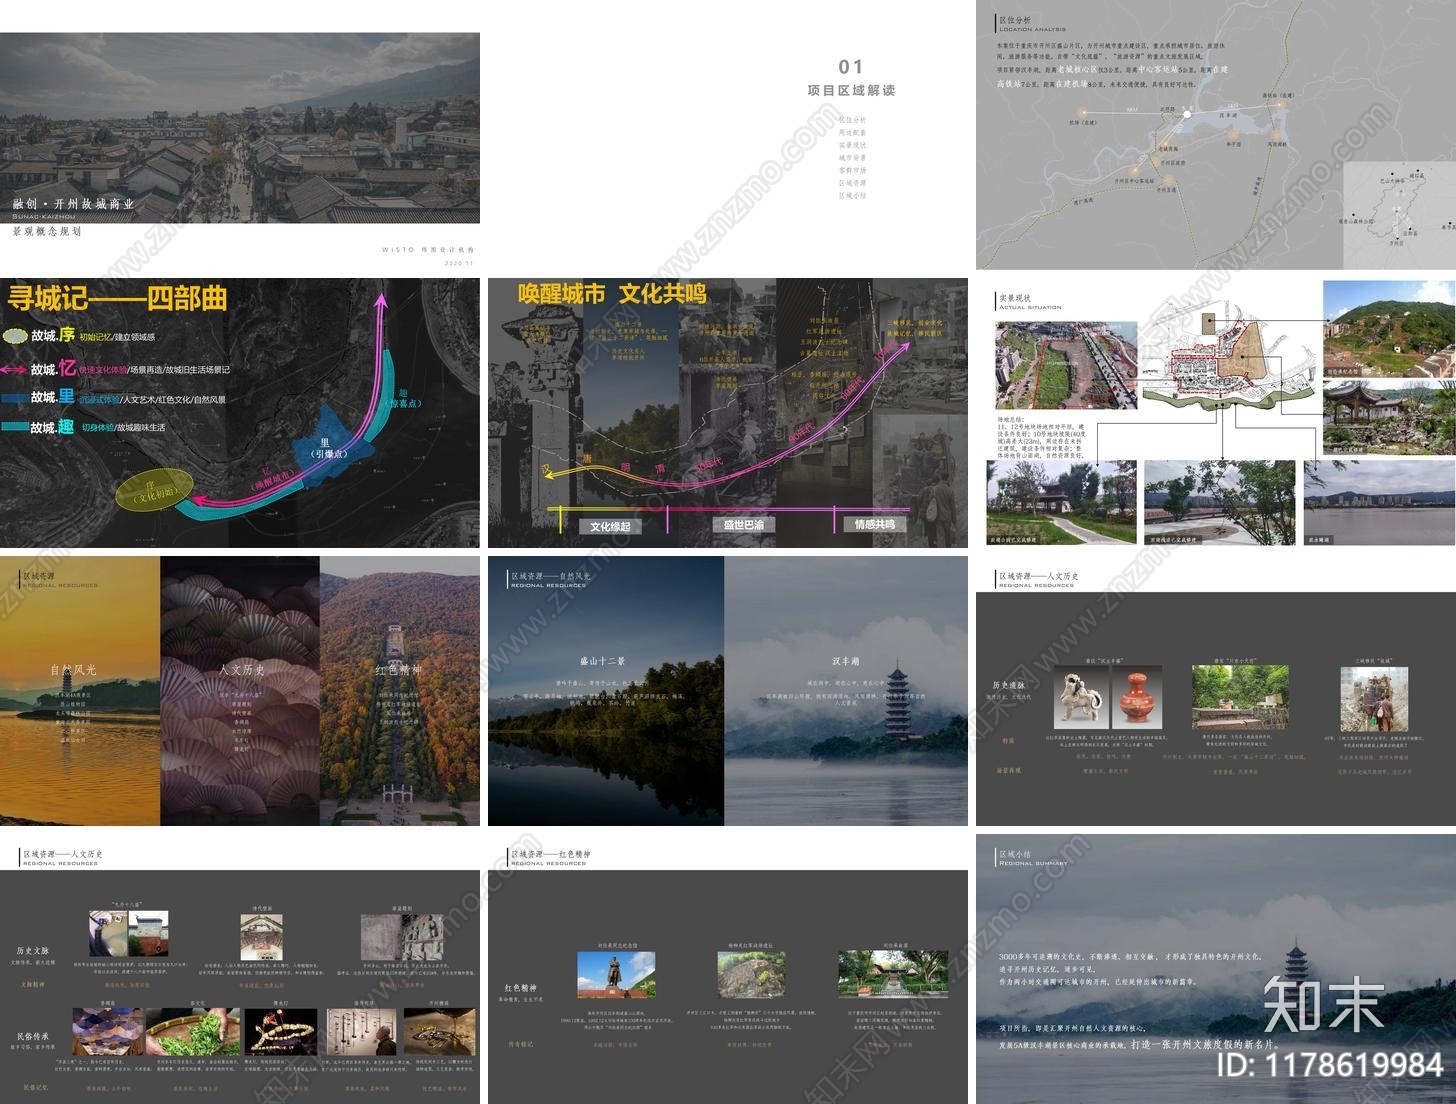Select the '人文历史' fan-pattern panel title
The image size is (1456, 1104).
coord(242,670)
